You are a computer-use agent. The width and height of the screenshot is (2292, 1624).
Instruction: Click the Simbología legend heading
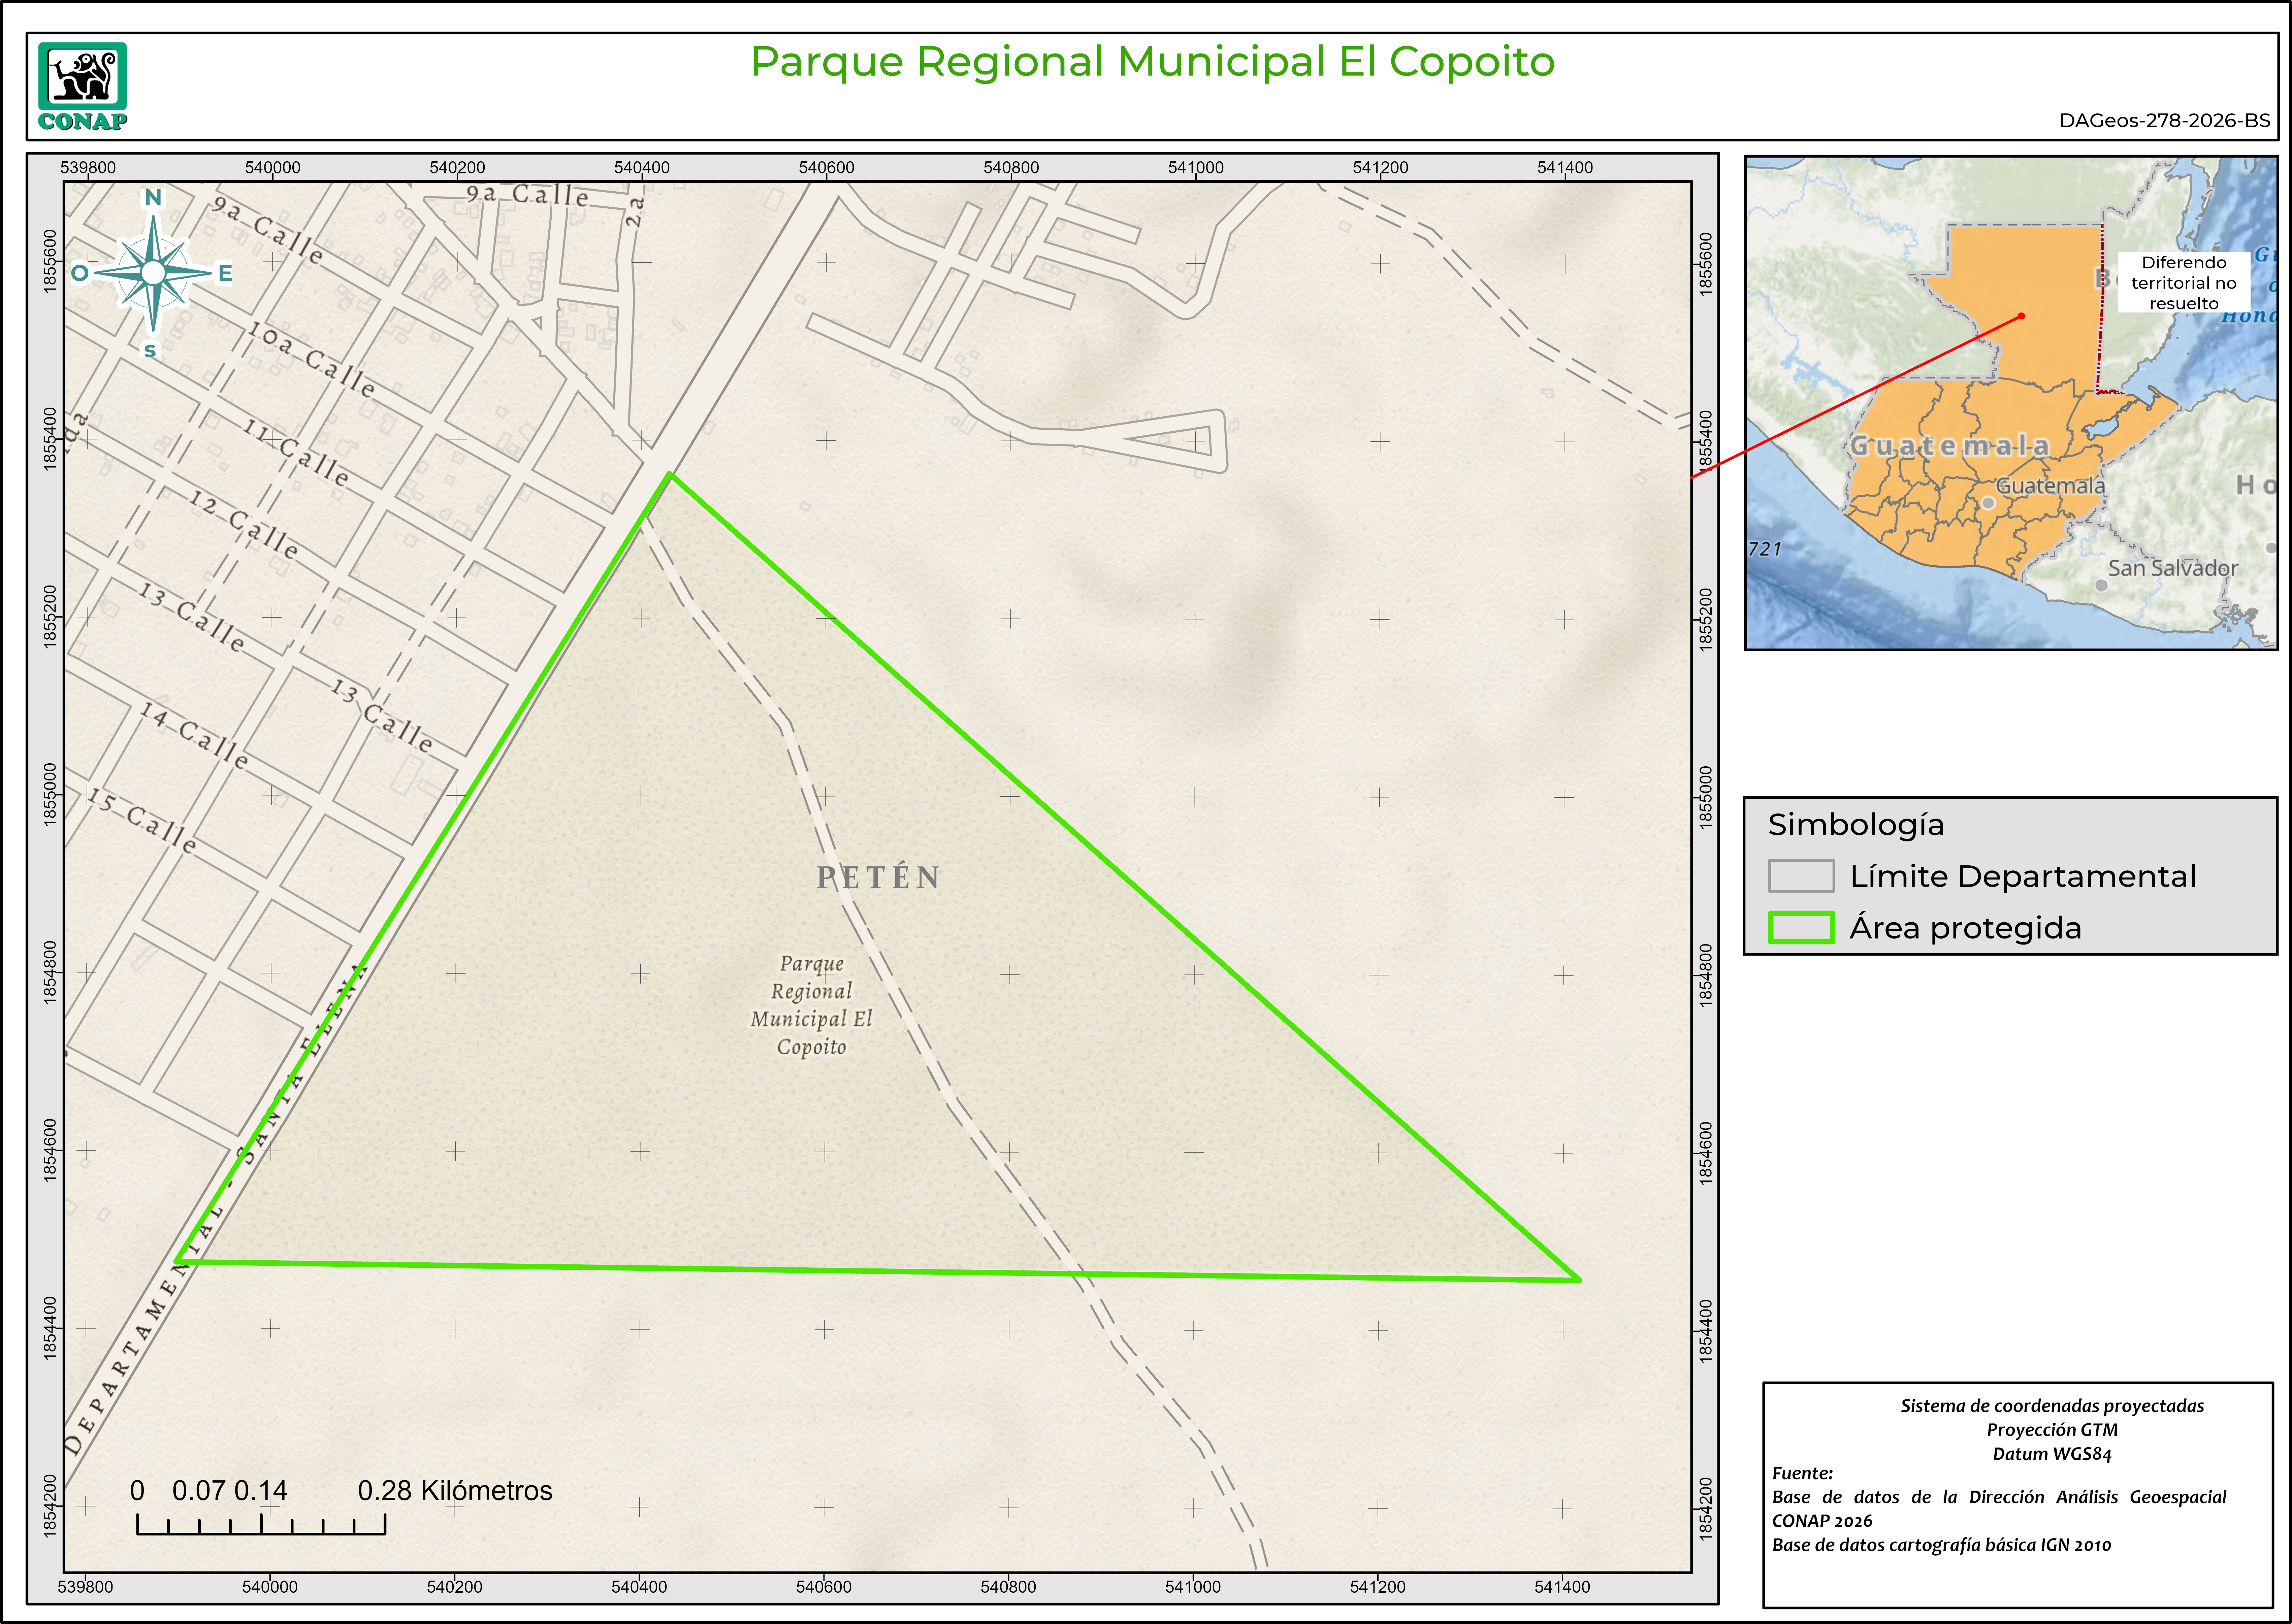[1856, 825]
